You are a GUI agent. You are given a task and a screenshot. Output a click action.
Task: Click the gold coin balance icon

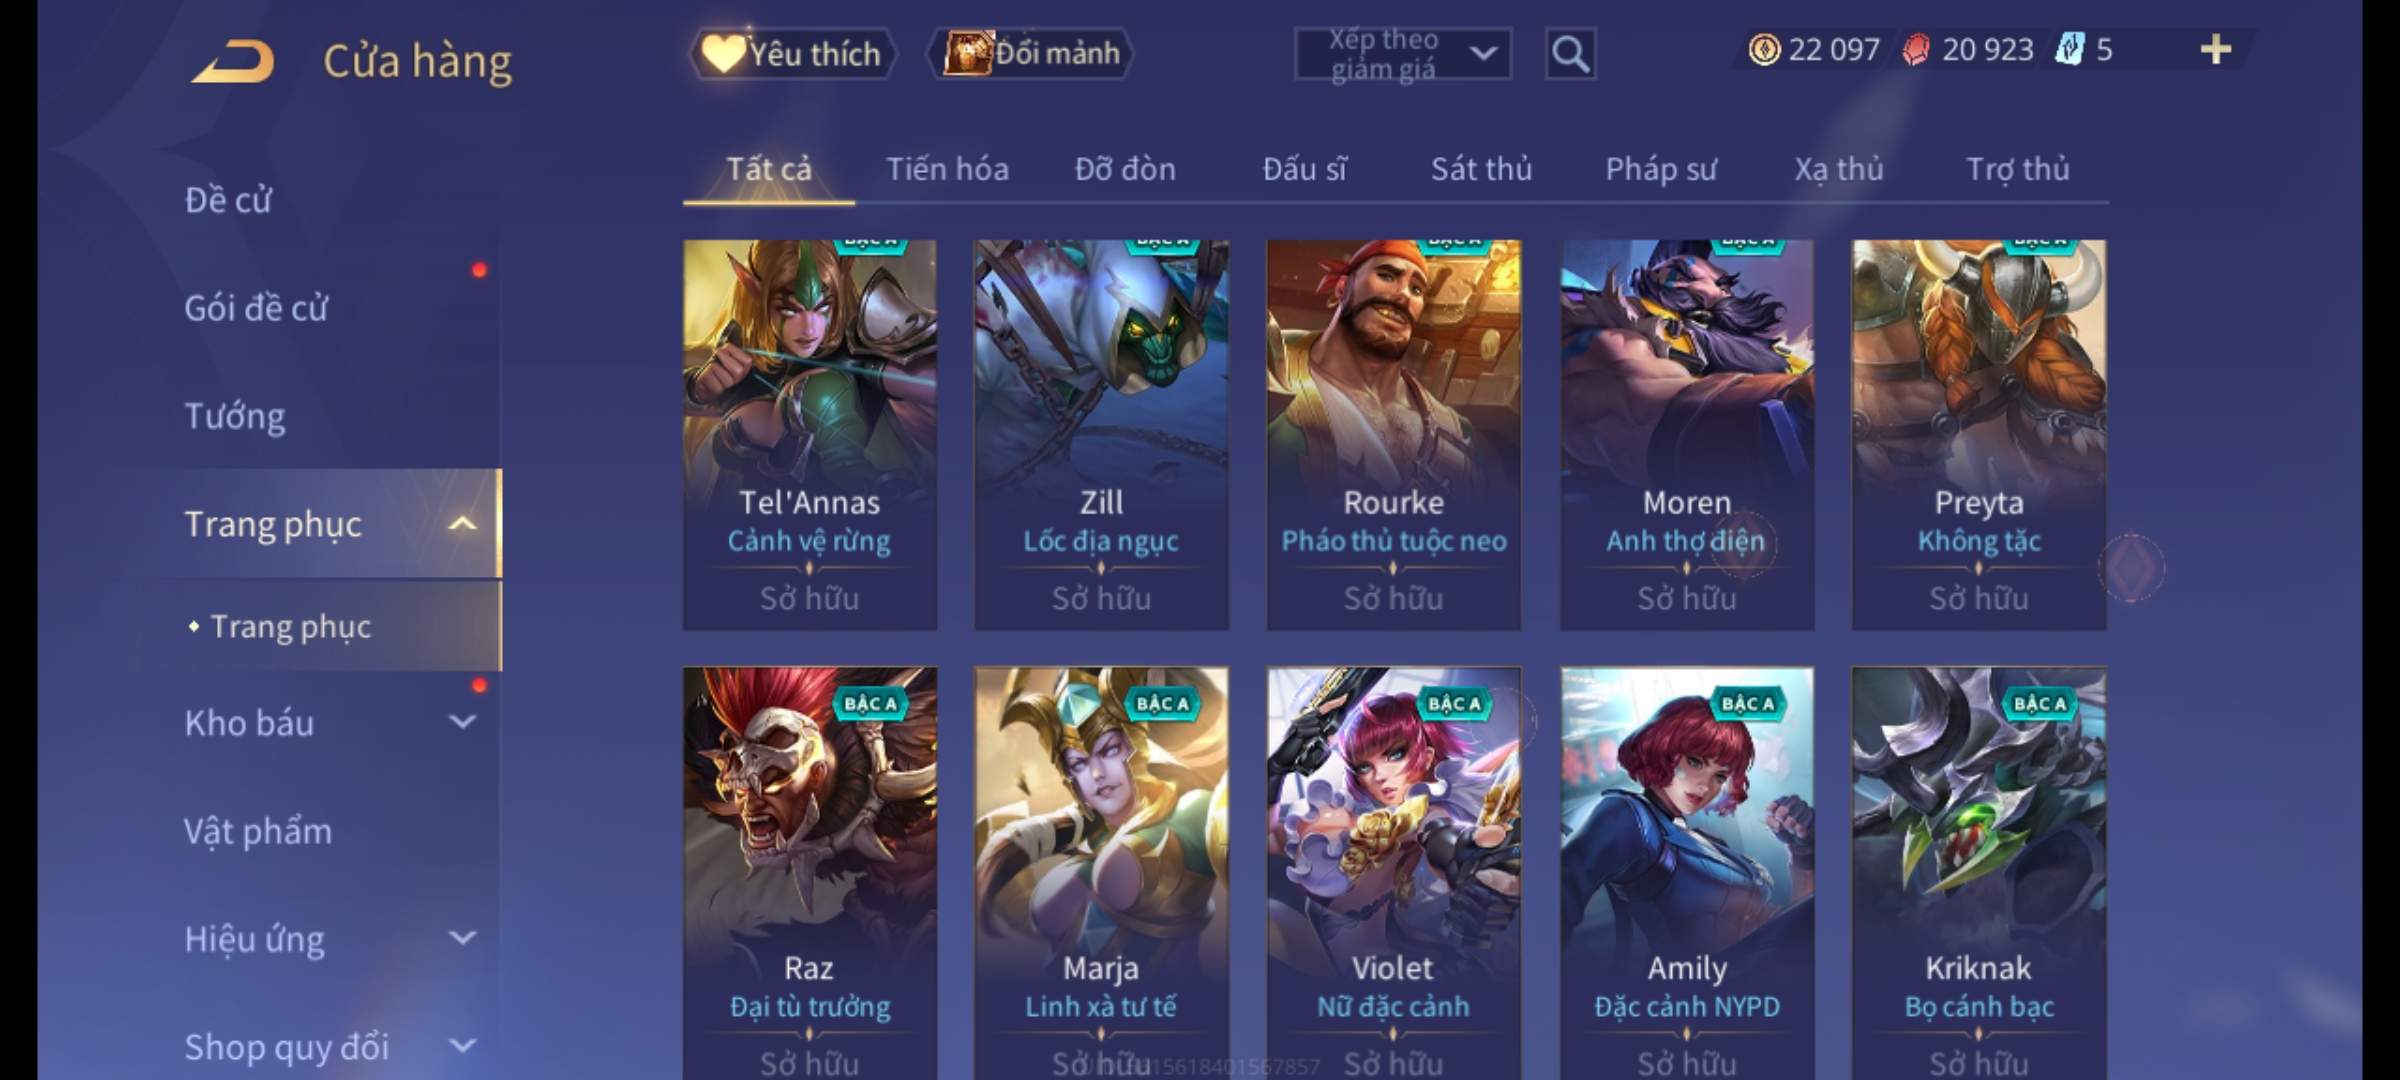pos(1764,49)
